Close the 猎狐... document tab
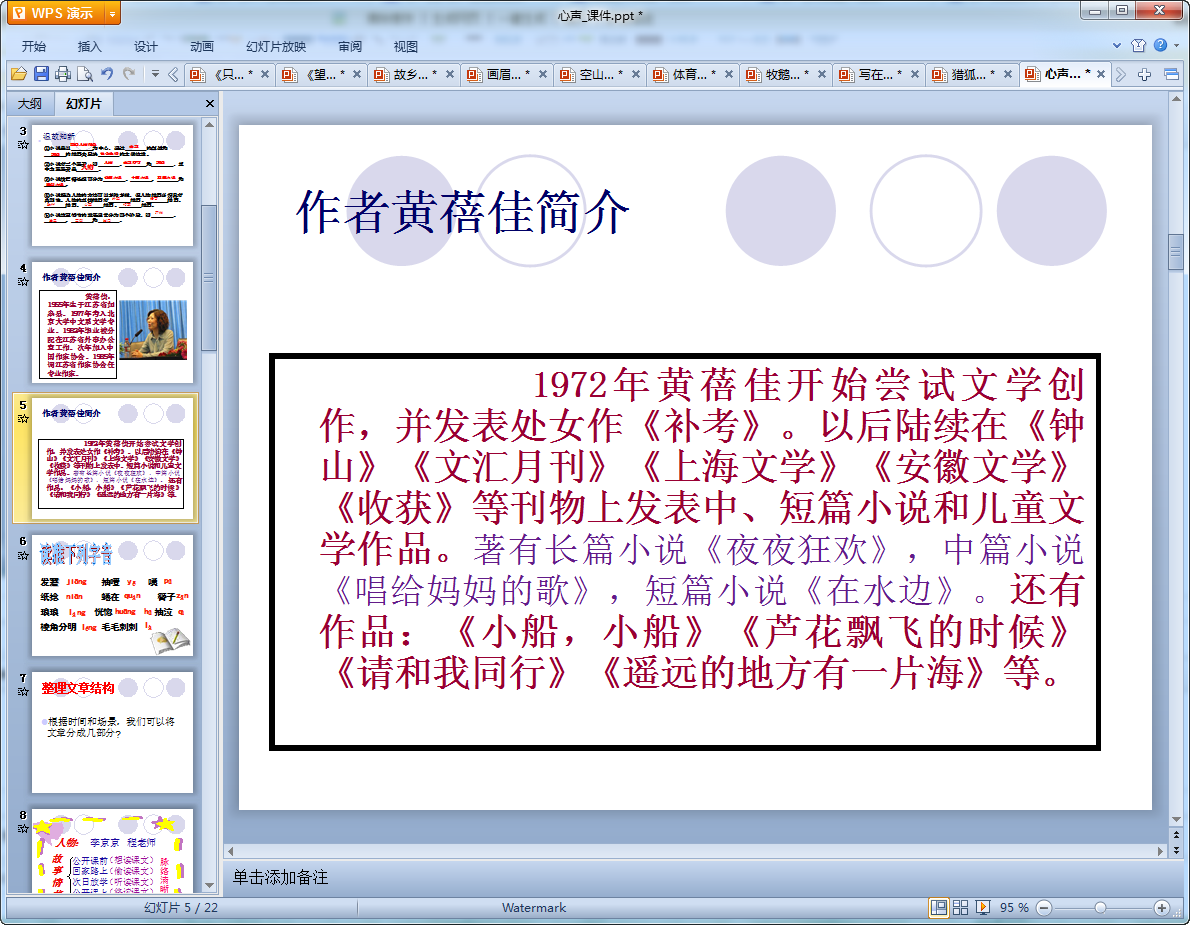This screenshot has height=925, width=1190. [x=1008, y=74]
